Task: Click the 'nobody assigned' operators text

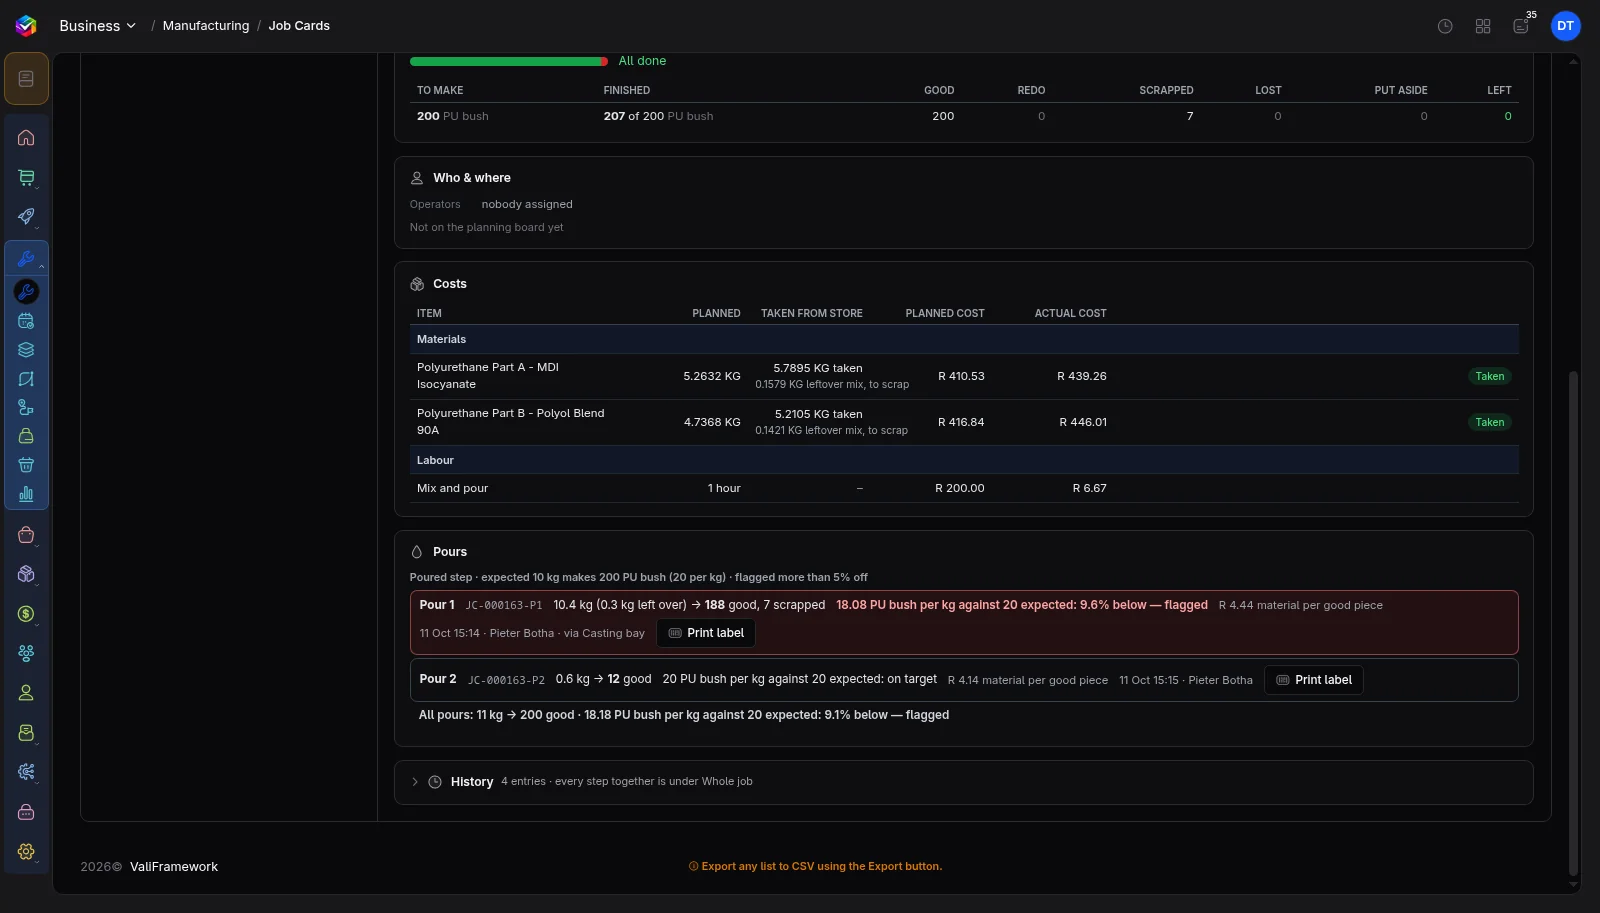Action: tap(527, 205)
